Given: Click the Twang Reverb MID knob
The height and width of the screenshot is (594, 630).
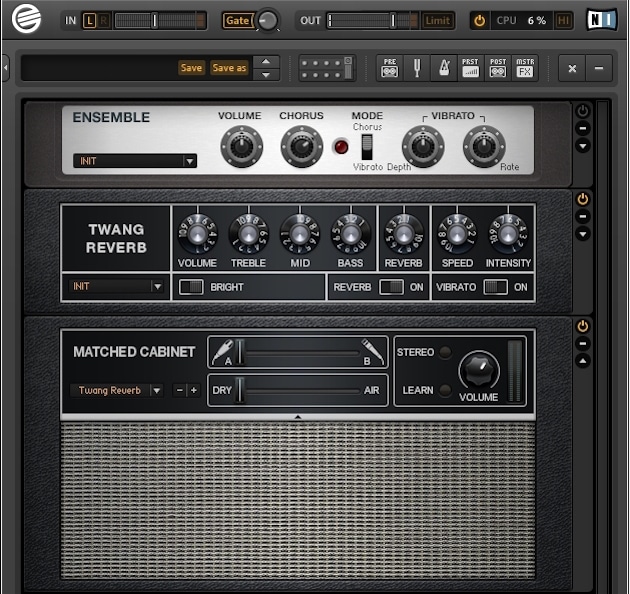Looking at the screenshot, I should point(300,234).
